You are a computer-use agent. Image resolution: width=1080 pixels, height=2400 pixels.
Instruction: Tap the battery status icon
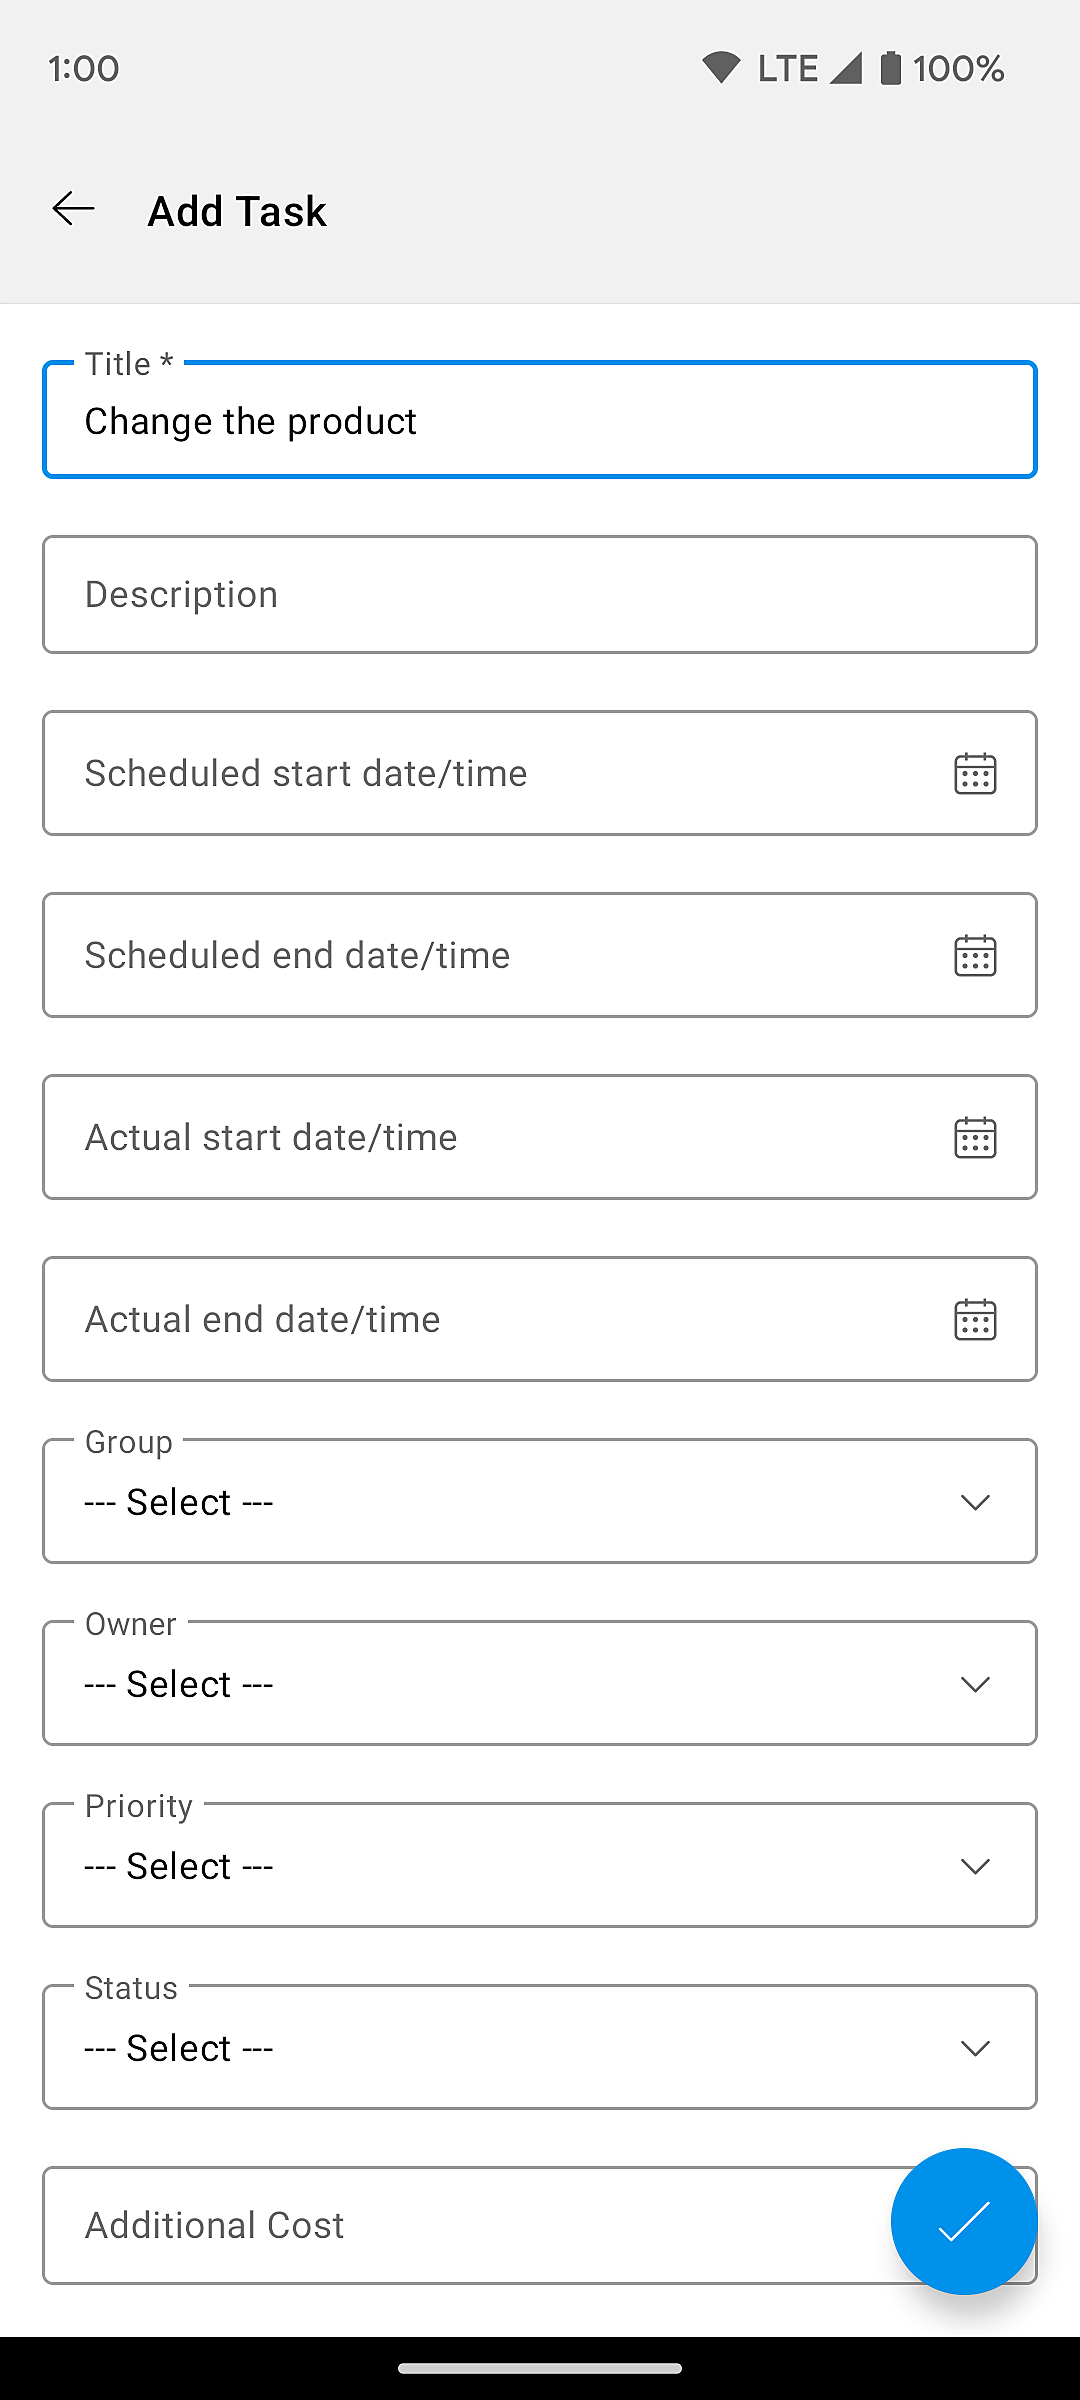click(x=890, y=68)
